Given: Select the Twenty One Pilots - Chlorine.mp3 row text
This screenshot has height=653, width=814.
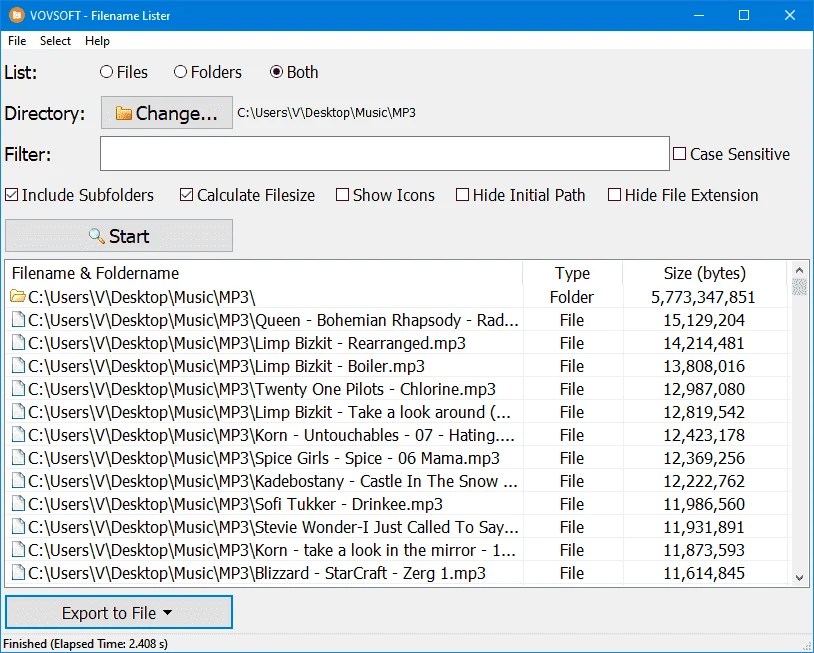Looking at the screenshot, I should click(x=262, y=389).
